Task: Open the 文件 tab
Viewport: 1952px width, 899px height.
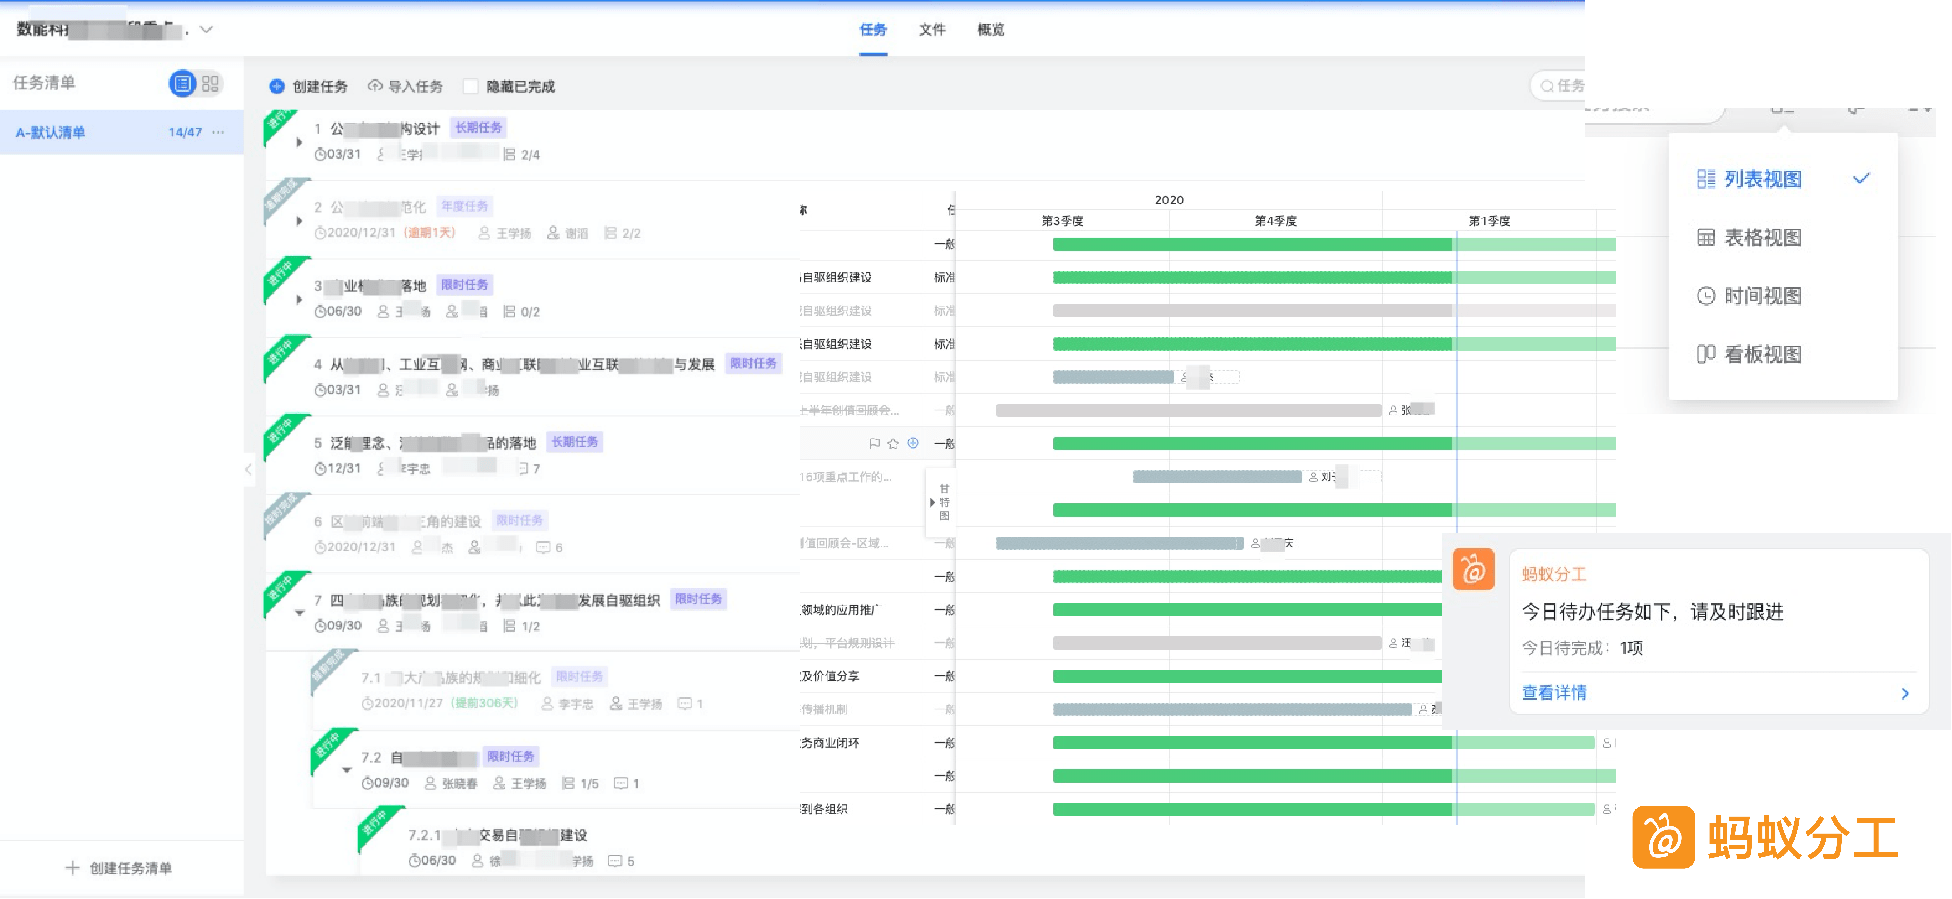Action: coord(932,30)
